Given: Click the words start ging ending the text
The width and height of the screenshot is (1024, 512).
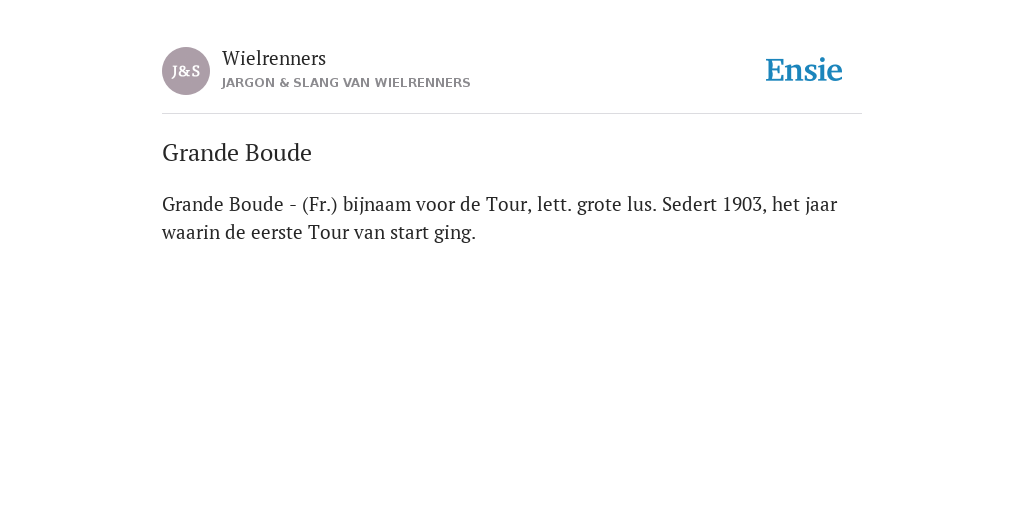Looking at the screenshot, I should tap(433, 233).
